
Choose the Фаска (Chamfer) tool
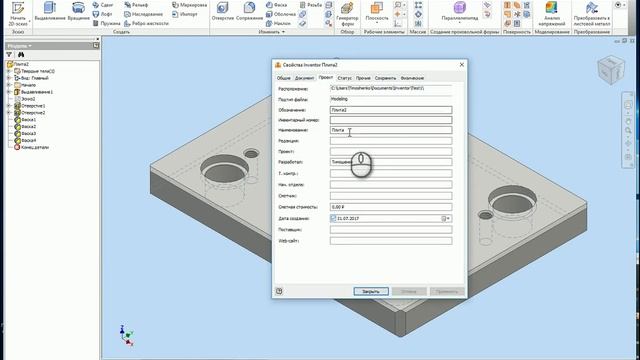tap(276, 5)
